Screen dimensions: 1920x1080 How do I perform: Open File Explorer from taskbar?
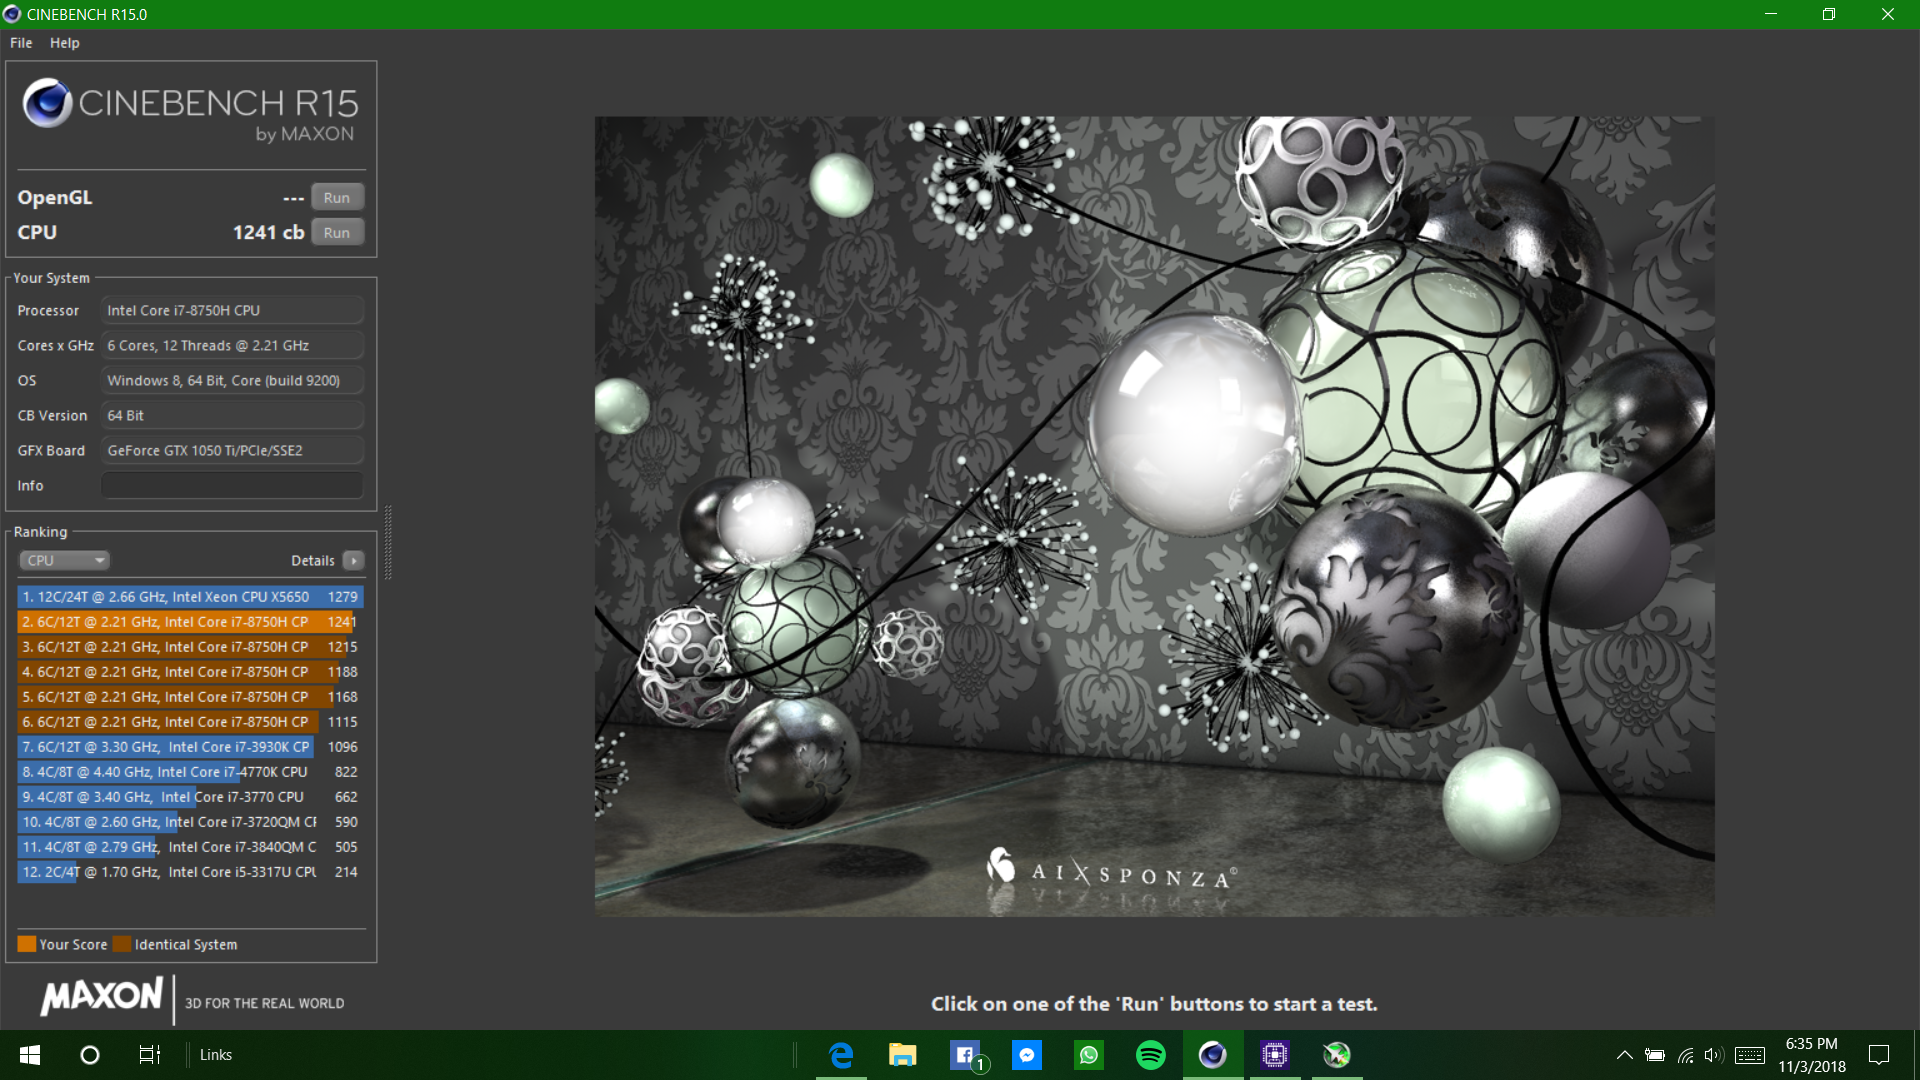(903, 1055)
